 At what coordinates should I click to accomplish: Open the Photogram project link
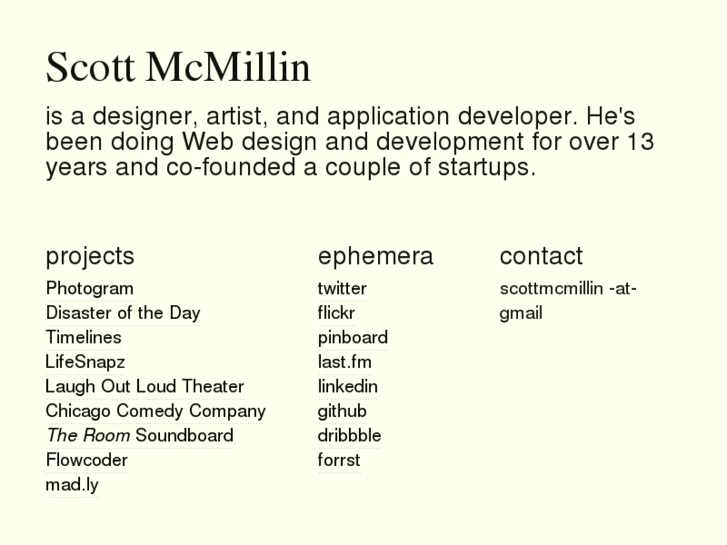pyautogui.click(x=89, y=288)
